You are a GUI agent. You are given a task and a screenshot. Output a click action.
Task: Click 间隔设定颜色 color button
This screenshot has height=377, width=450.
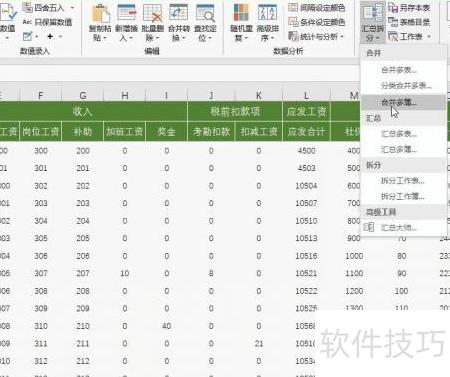(316, 8)
